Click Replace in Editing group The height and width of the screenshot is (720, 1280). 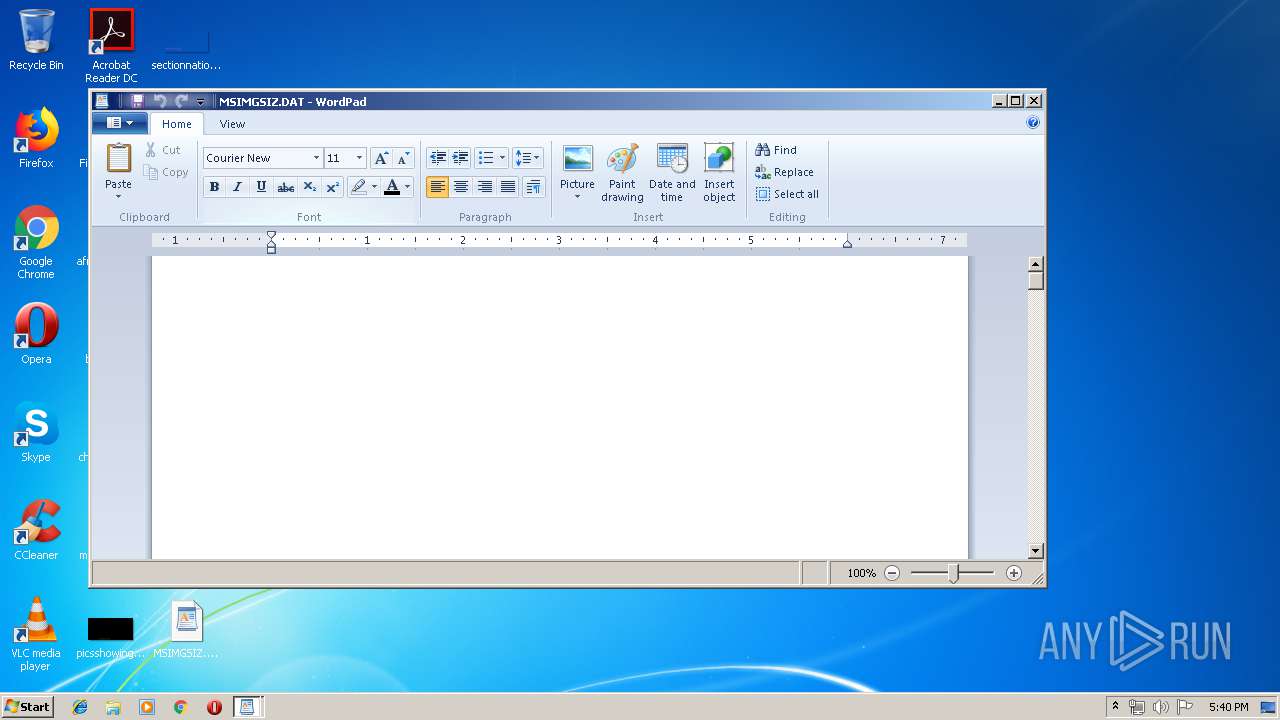click(x=785, y=172)
